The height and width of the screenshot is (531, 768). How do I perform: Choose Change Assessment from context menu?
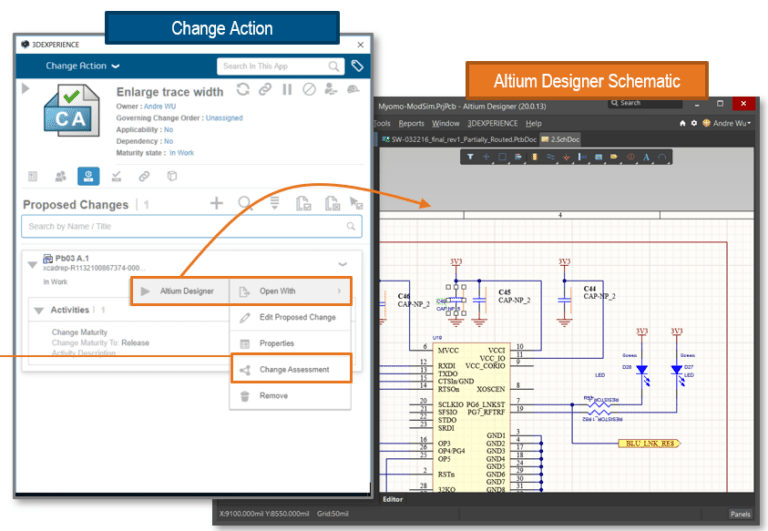[x=293, y=370]
